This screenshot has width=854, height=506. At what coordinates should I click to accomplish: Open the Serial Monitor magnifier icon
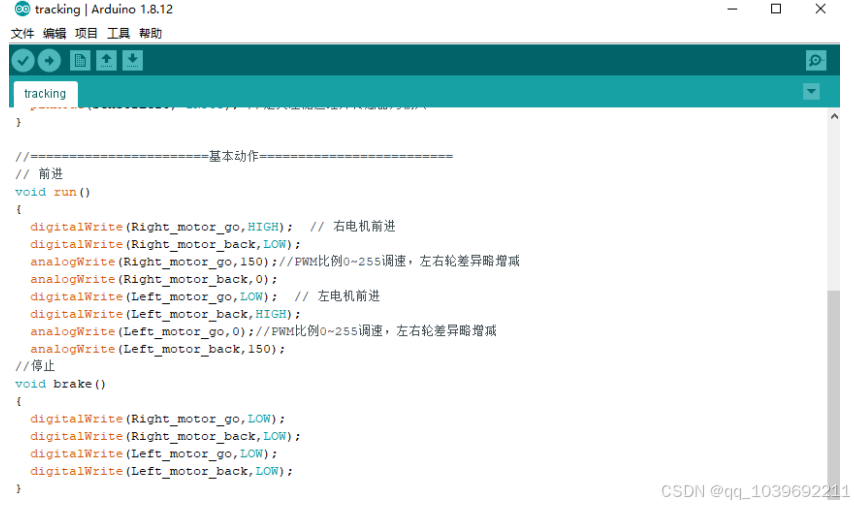coord(816,60)
